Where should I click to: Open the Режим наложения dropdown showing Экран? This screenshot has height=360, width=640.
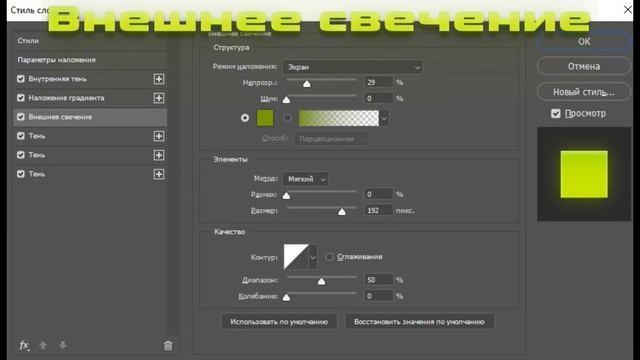[x=353, y=67]
